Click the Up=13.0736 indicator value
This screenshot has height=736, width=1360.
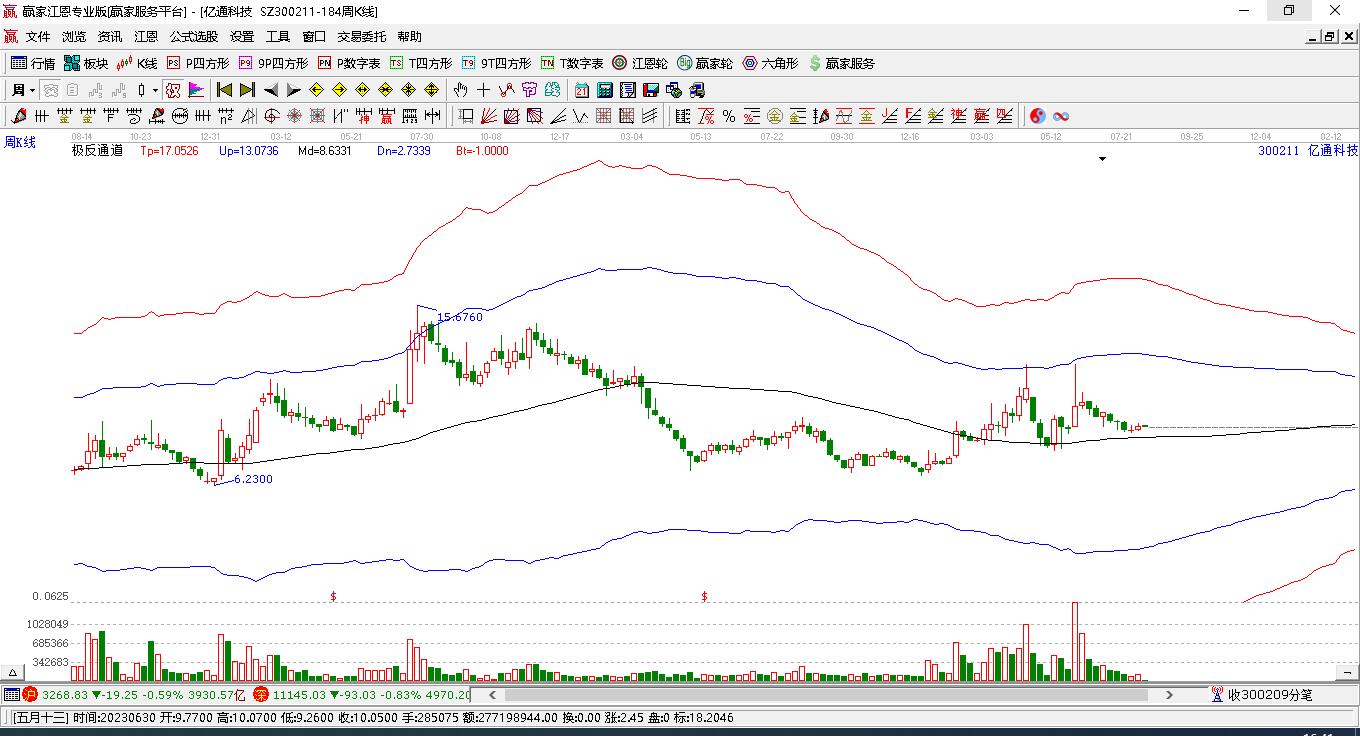click(x=248, y=151)
